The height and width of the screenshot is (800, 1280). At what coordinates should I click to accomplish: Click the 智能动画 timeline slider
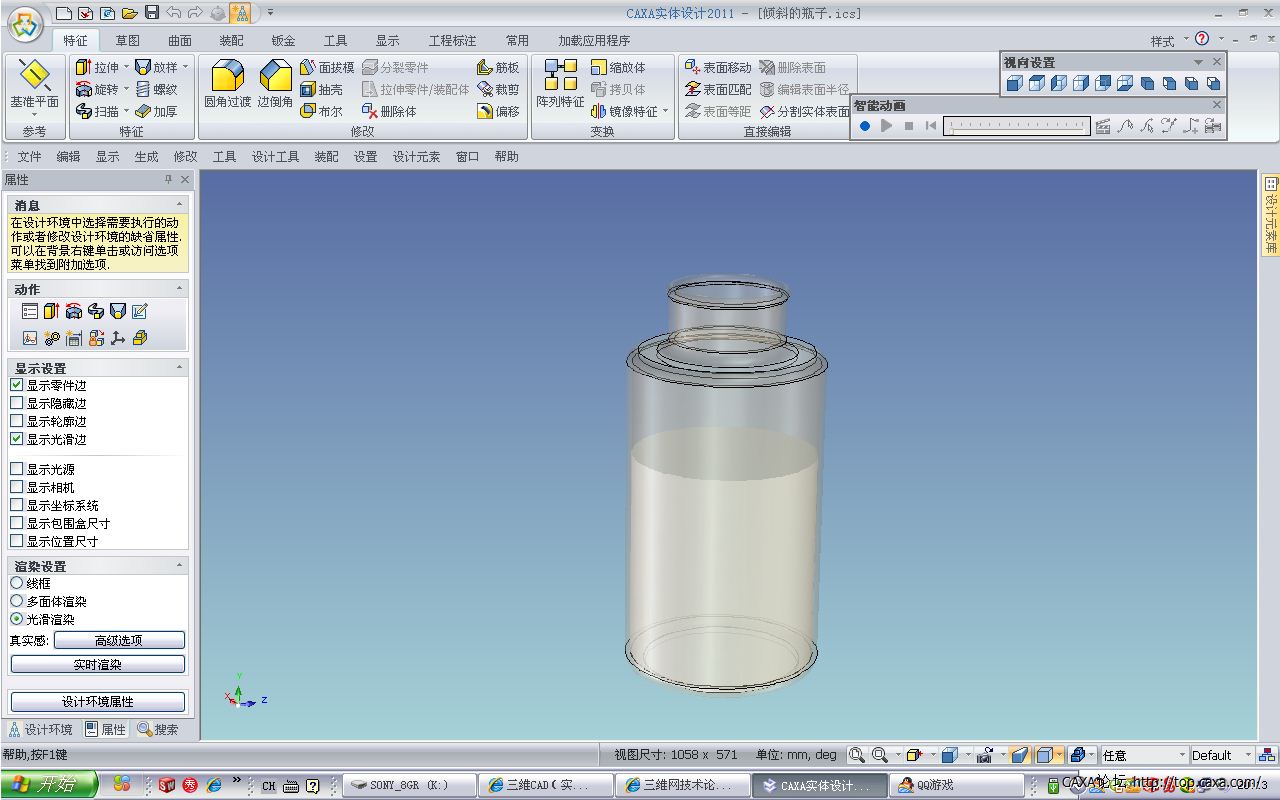point(1016,126)
